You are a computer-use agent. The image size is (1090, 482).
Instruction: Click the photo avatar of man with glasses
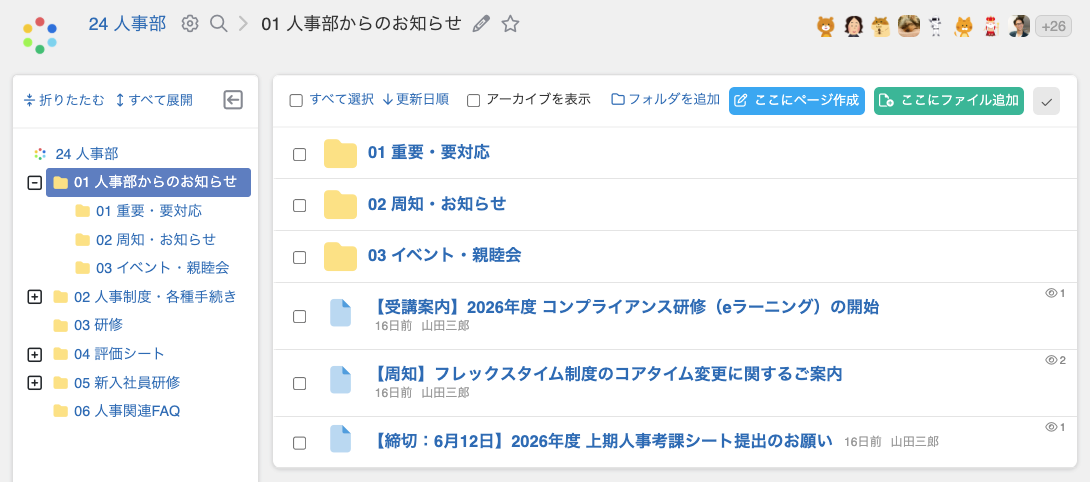[1019, 26]
